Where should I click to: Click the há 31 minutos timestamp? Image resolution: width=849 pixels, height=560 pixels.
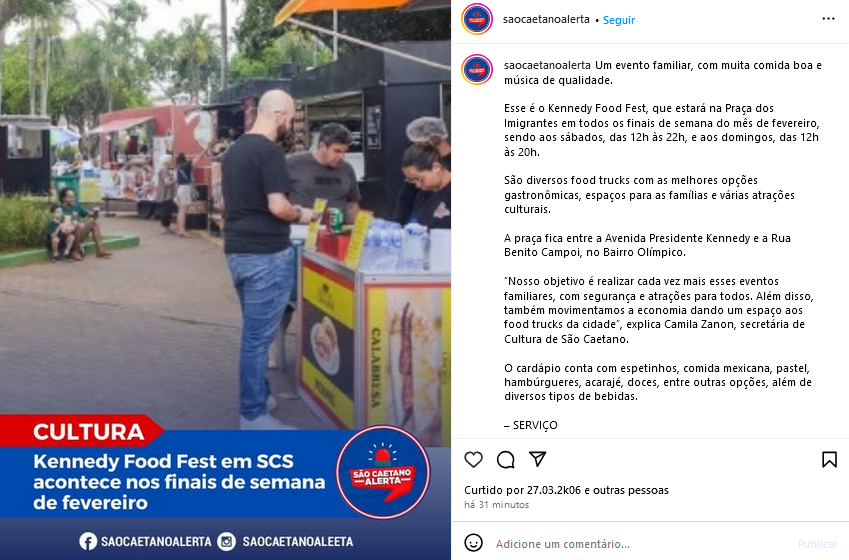pyautogui.click(x=497, y=505)
